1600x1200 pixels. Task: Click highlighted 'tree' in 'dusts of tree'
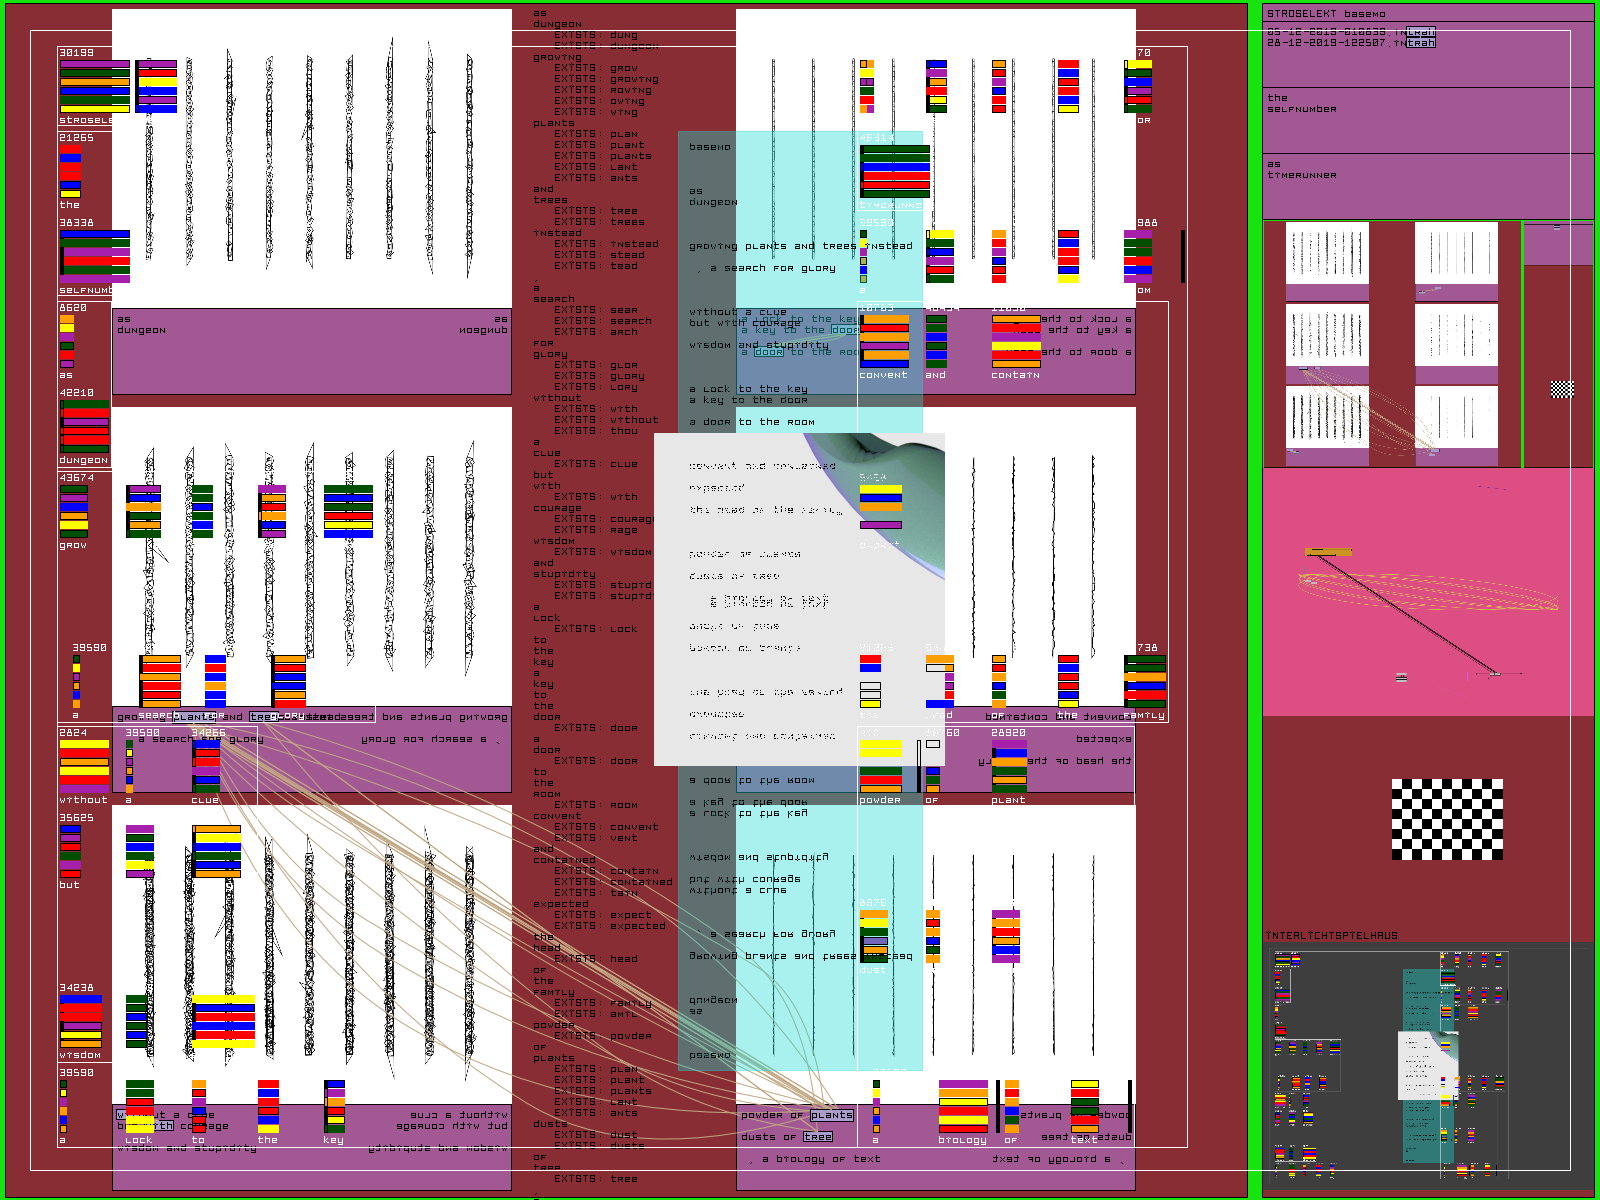(x=817, y=1137)
